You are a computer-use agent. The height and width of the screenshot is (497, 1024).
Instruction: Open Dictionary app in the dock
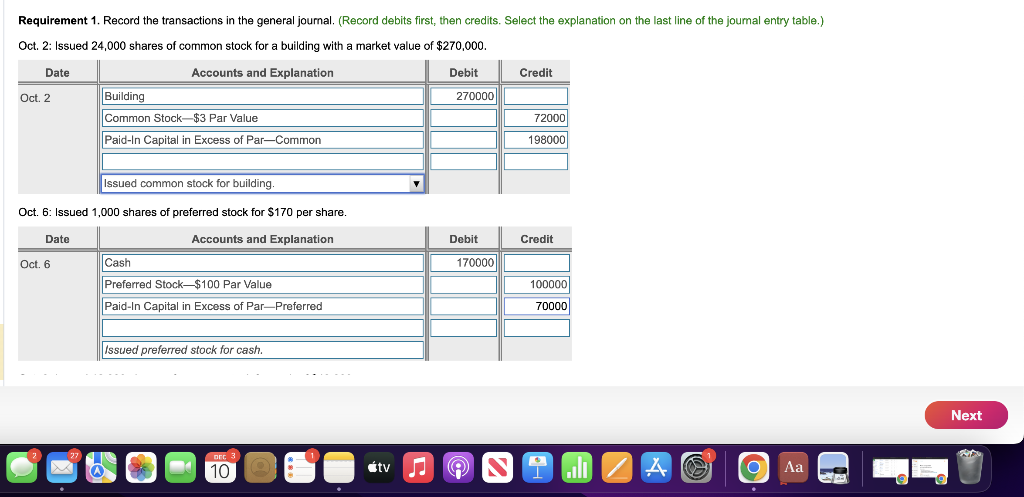coord(793,468)
